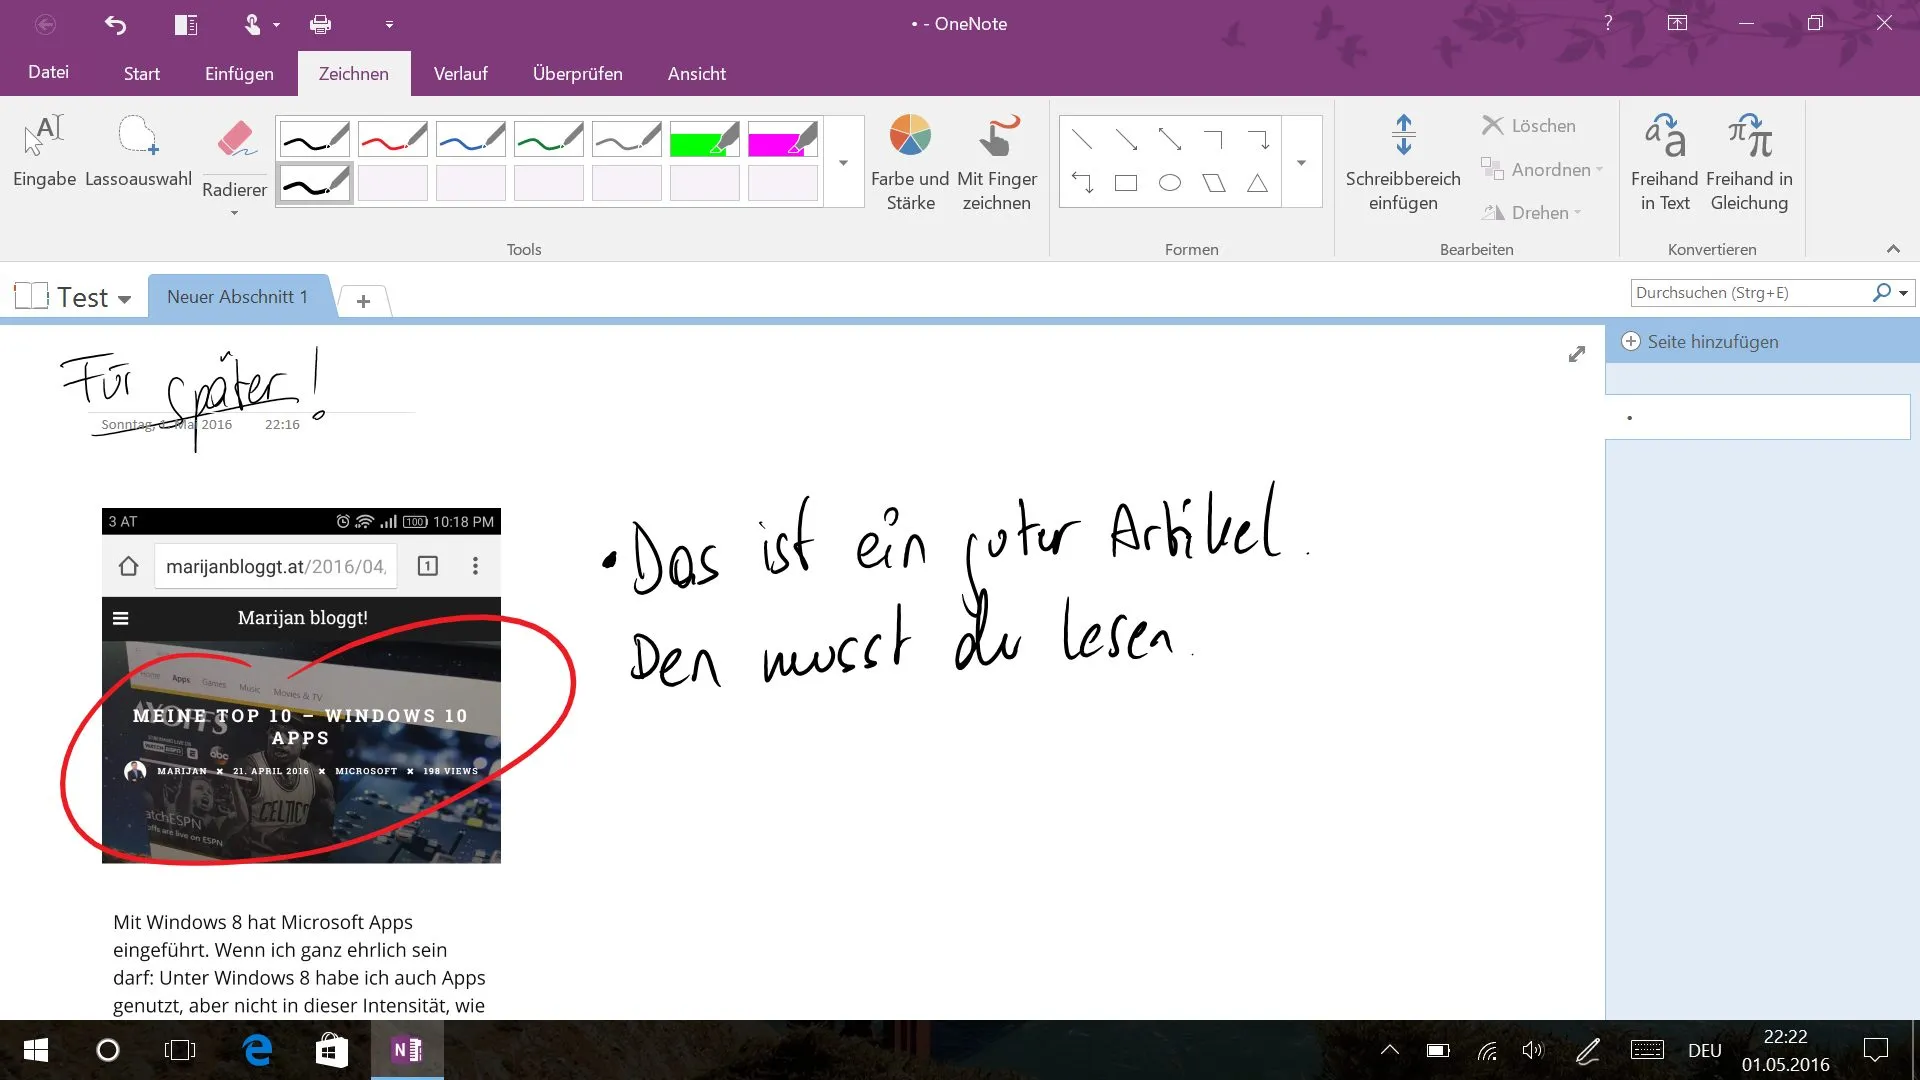Open the Windows Start menu
This screenshot has width=1920, height=1080.
pos(36,1050)
